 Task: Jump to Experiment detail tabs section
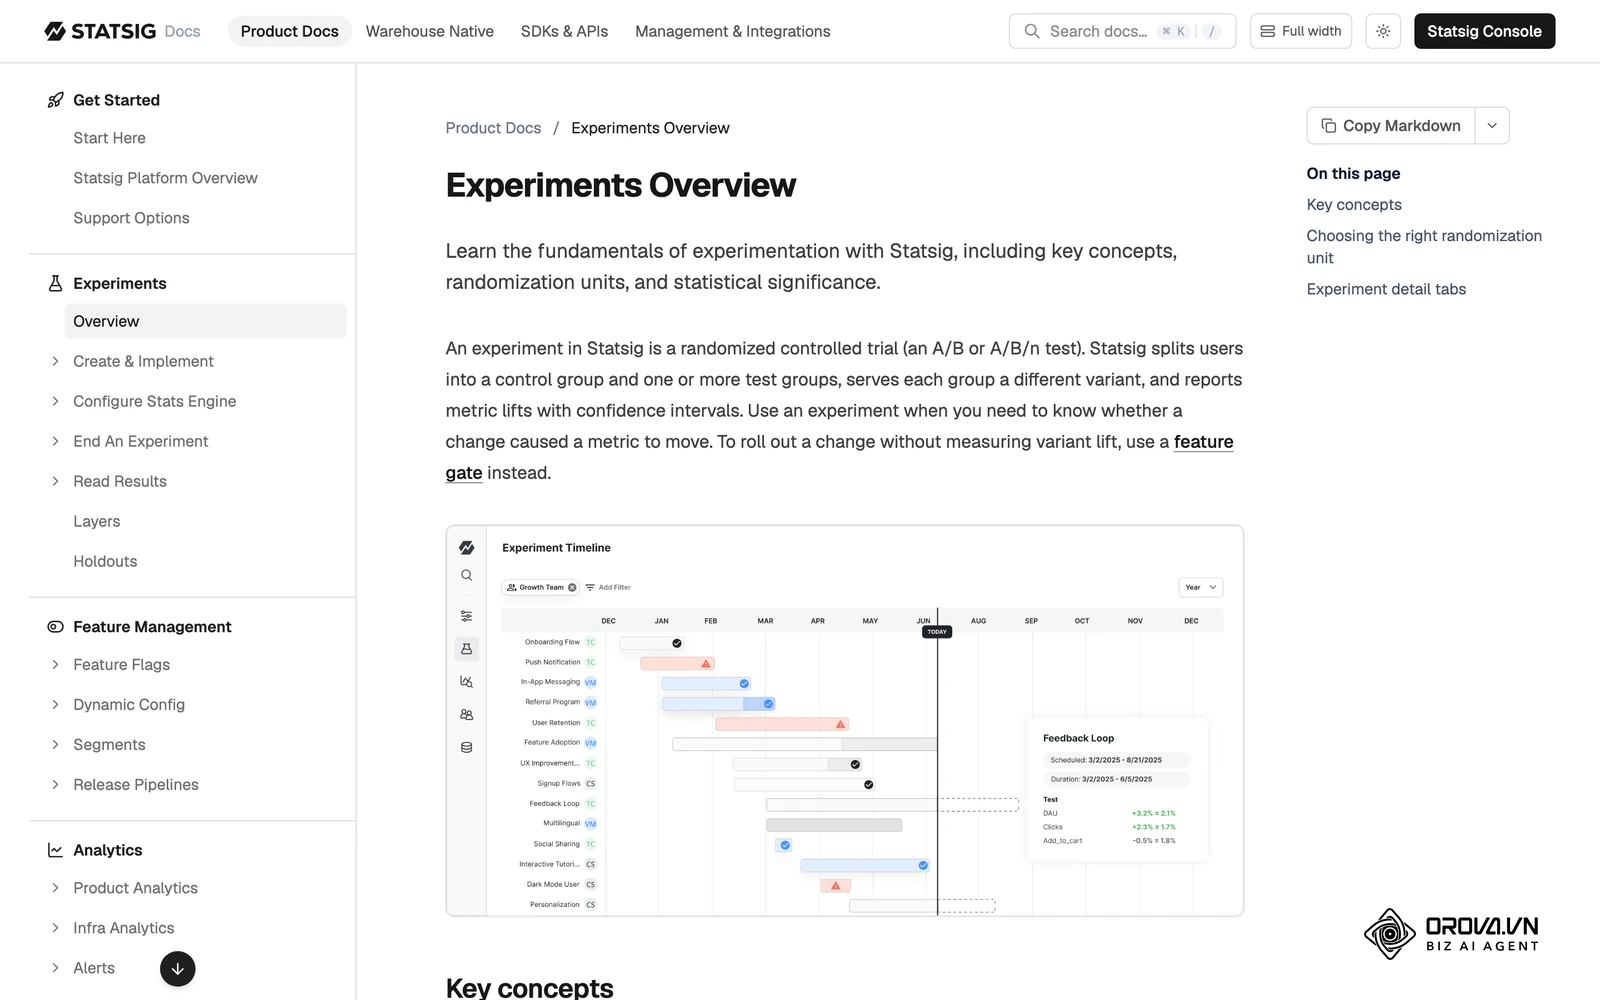tap(1386, 289)
